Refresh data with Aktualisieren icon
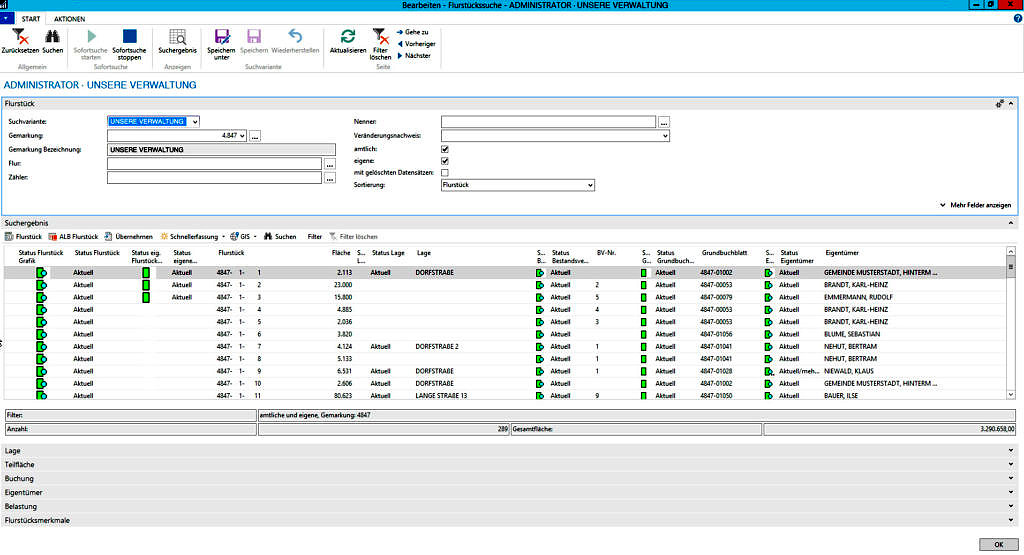Viewport: 1024px width, 555px height. tap(348, 37)
